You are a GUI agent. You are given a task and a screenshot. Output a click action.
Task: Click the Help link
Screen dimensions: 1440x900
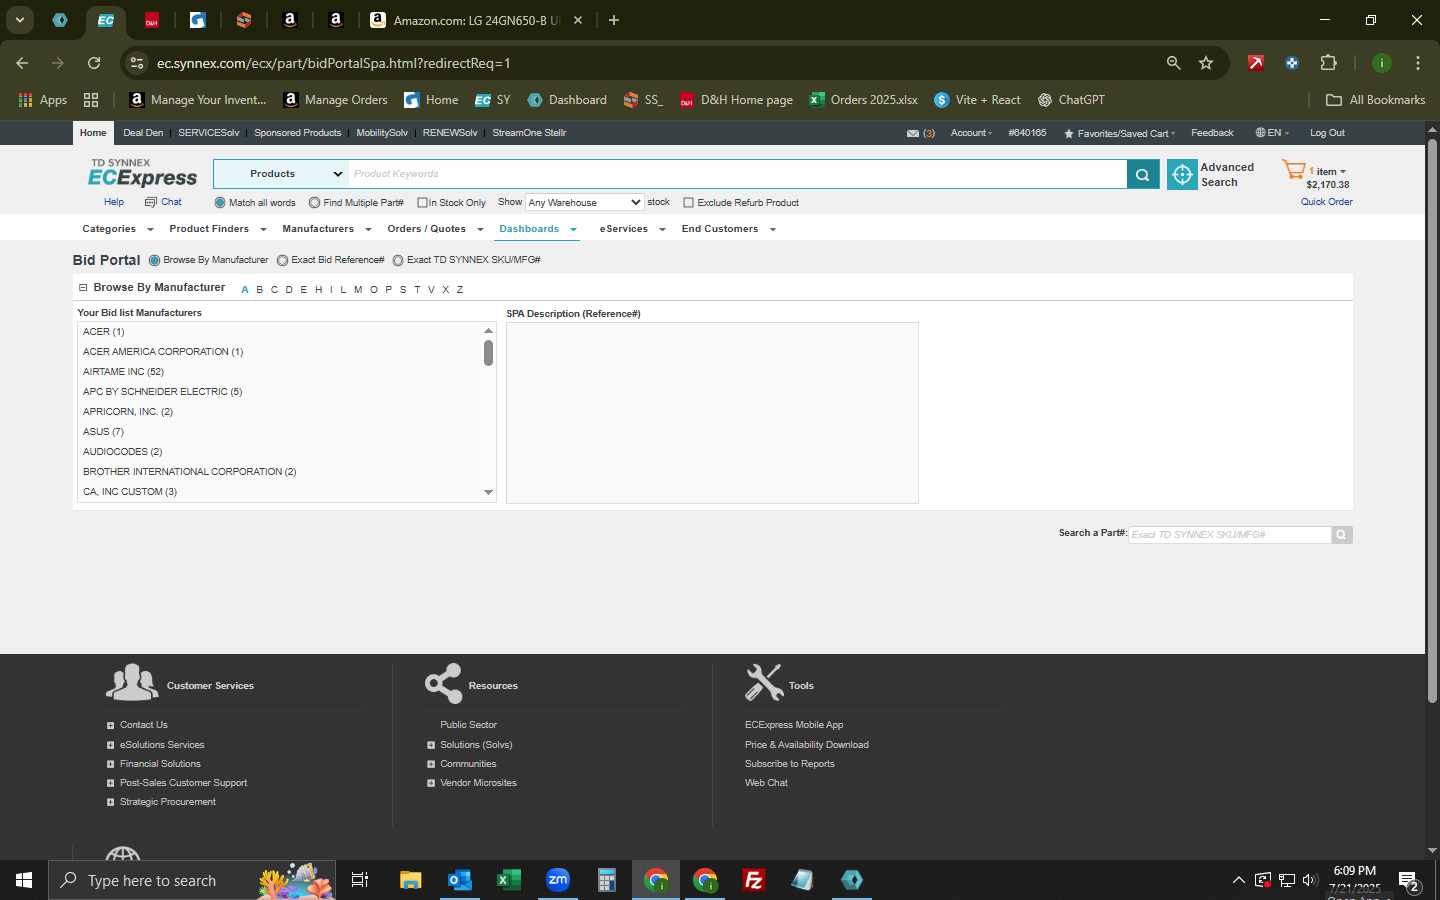click(x=114, y=202)
